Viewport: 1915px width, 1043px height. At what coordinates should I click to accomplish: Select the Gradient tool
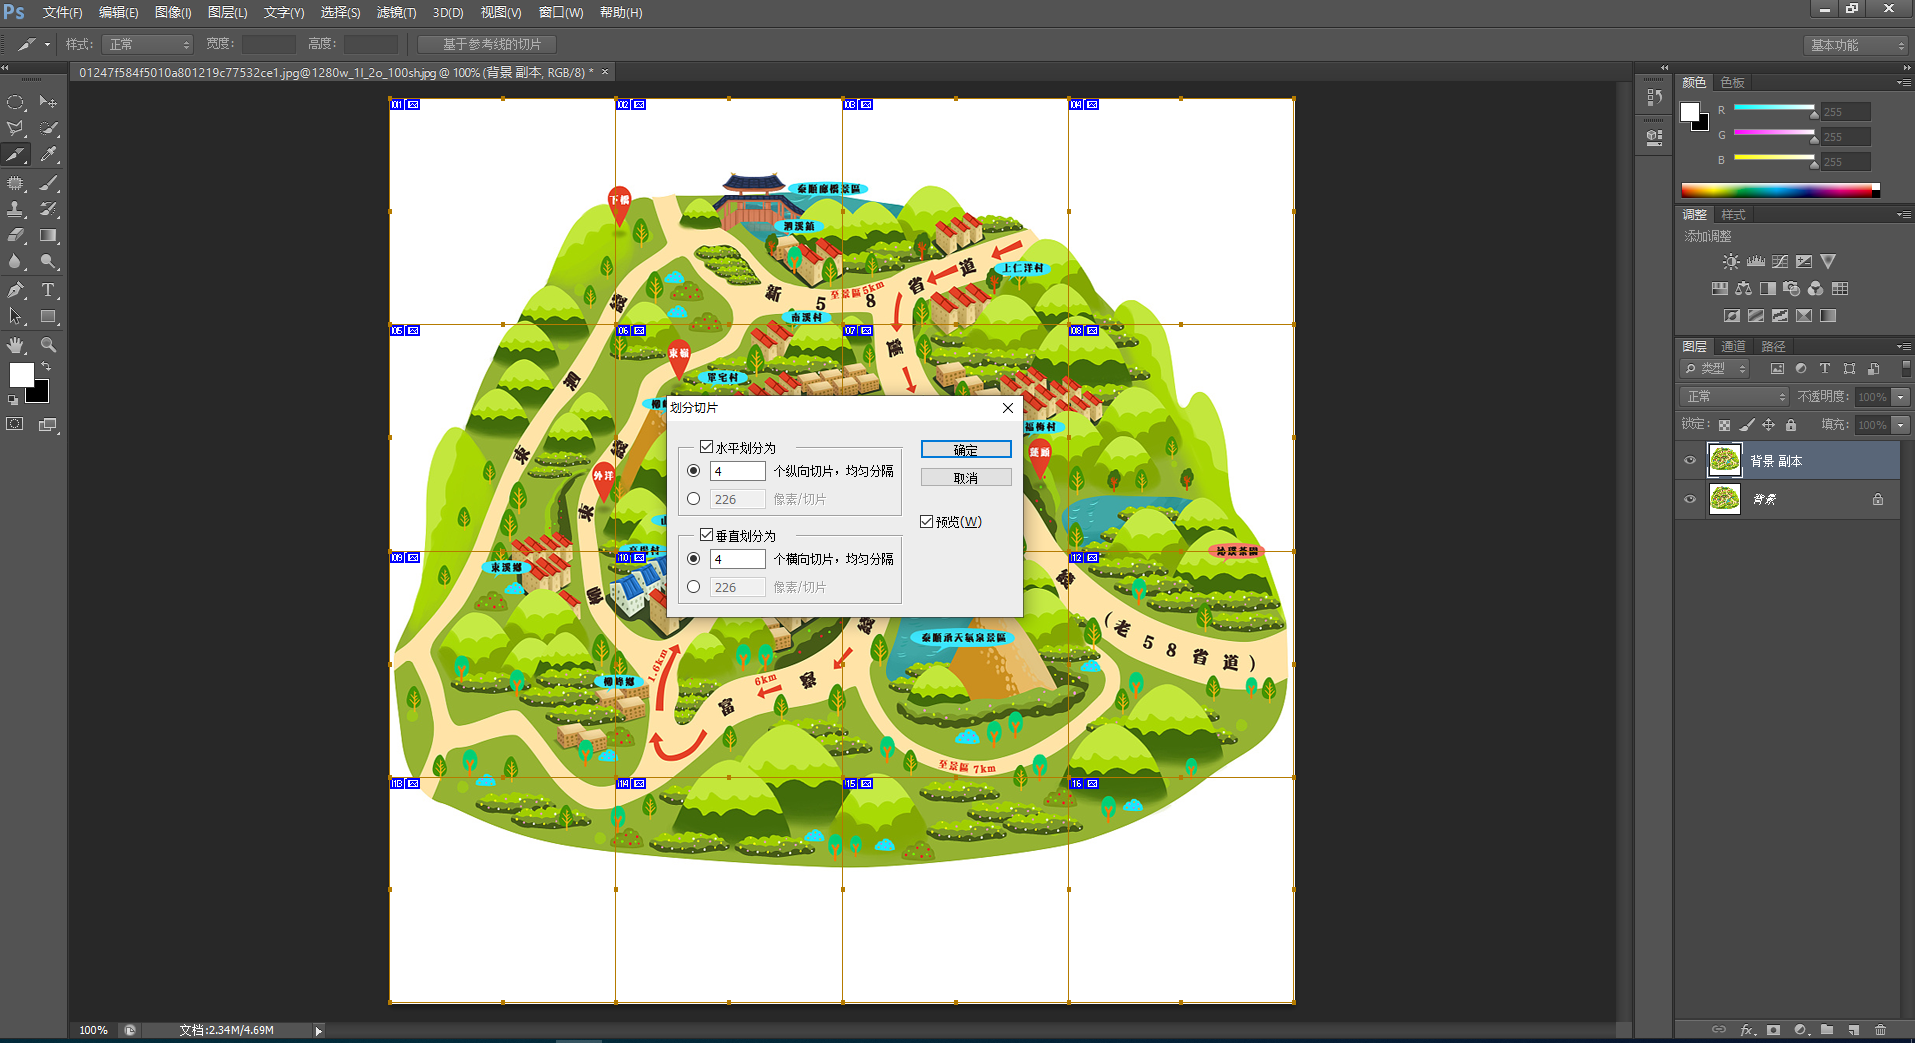(x=48, y=235)
